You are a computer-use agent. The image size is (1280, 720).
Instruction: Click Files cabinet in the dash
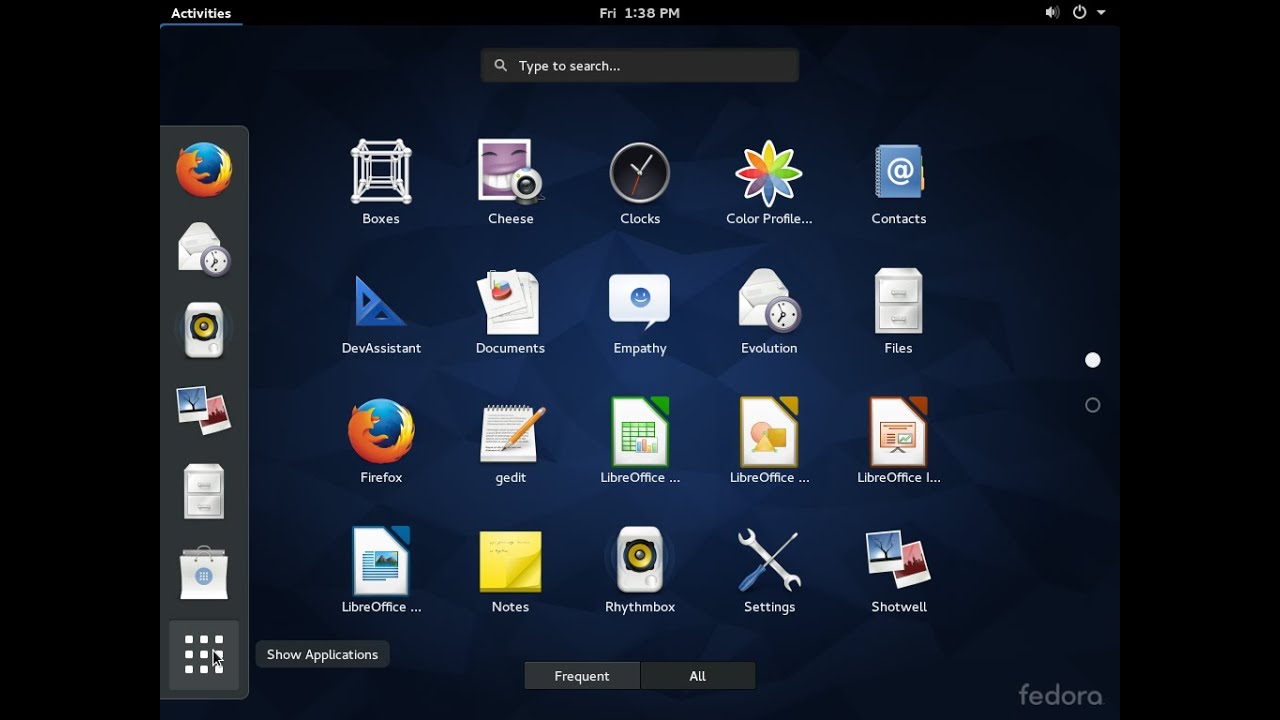(x=204, y=491)
